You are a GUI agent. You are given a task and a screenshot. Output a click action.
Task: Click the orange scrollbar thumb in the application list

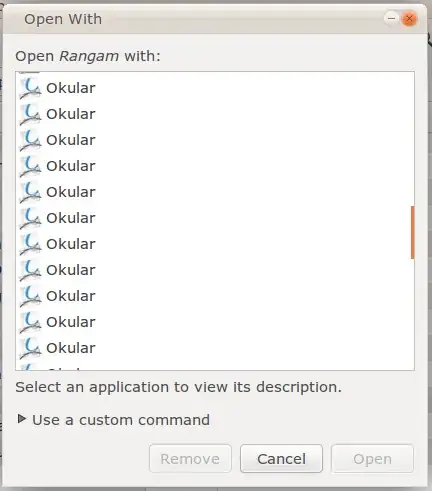(413, 232)
